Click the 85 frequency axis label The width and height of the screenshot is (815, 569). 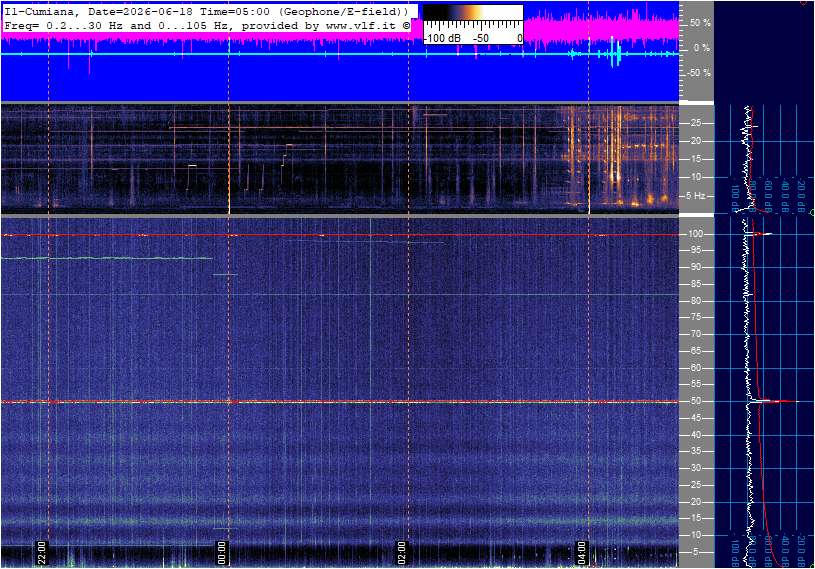695,284
